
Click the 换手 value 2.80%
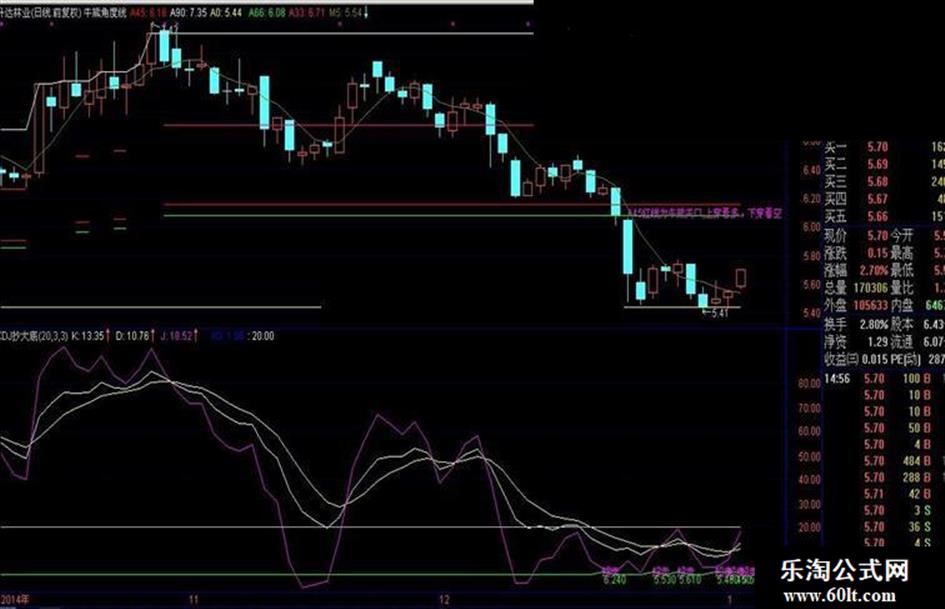coord(873,324)
